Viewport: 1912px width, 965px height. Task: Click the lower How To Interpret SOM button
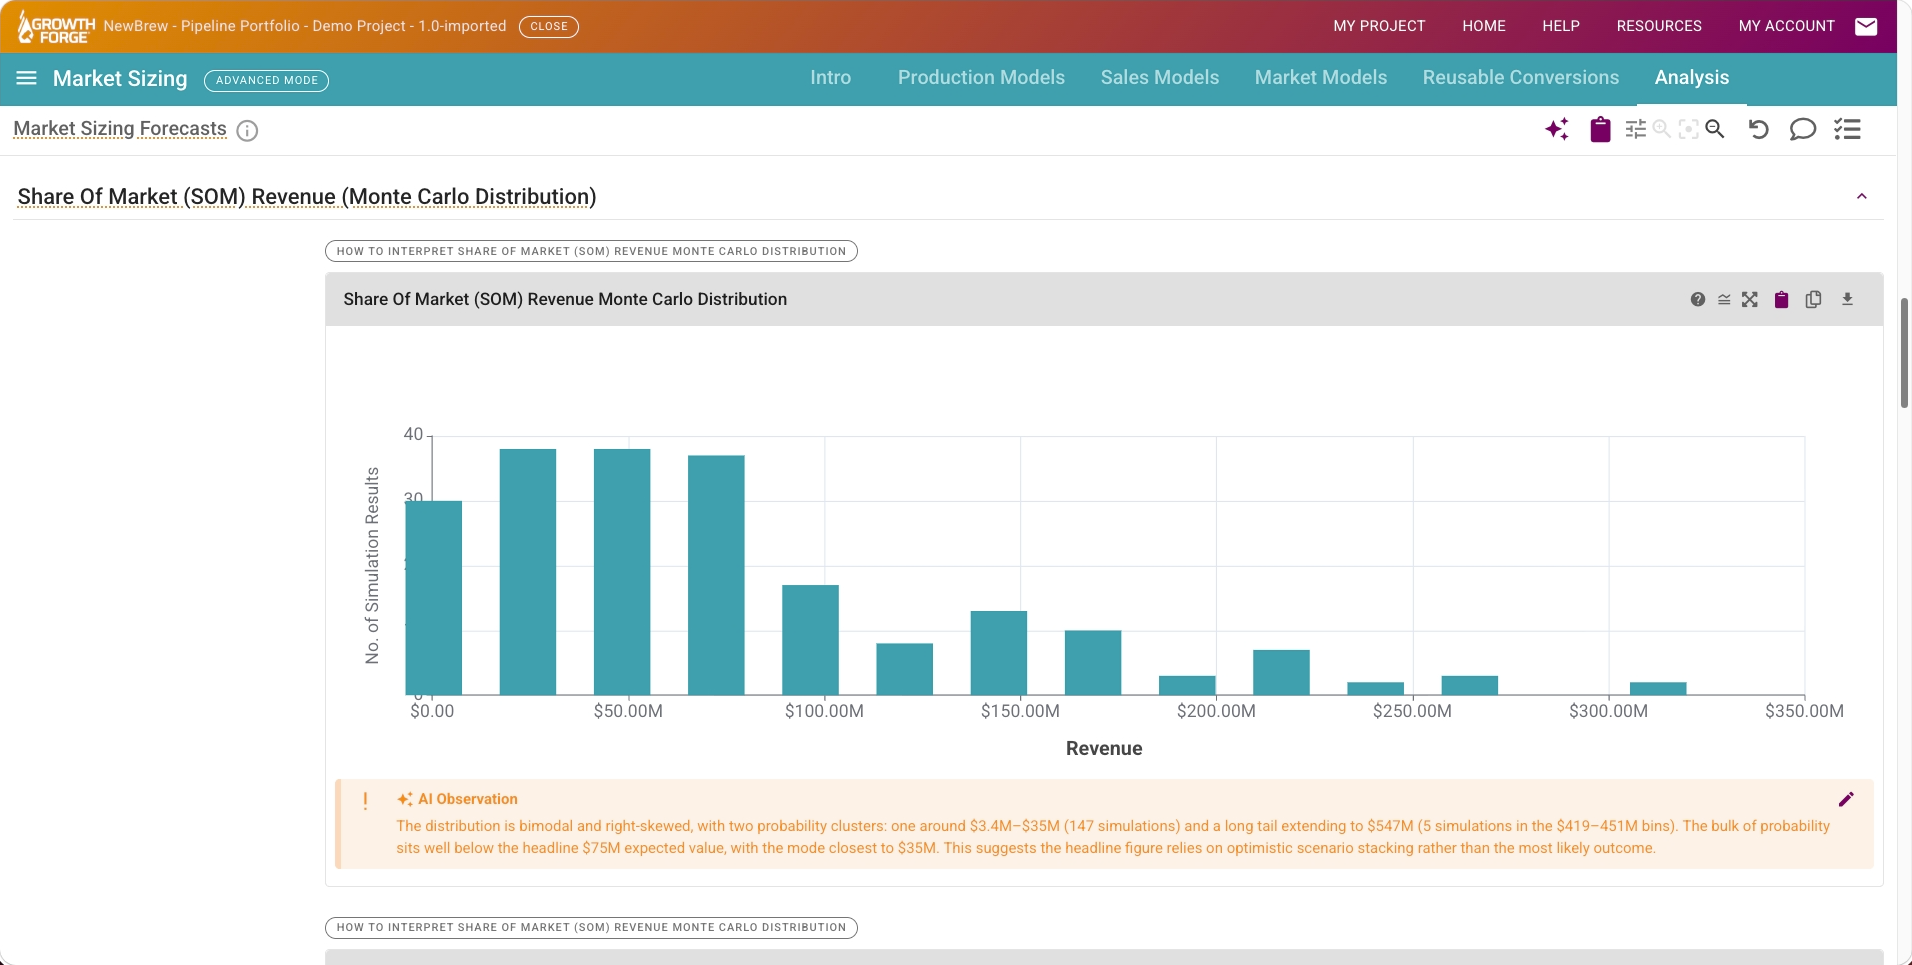[591, 927]
